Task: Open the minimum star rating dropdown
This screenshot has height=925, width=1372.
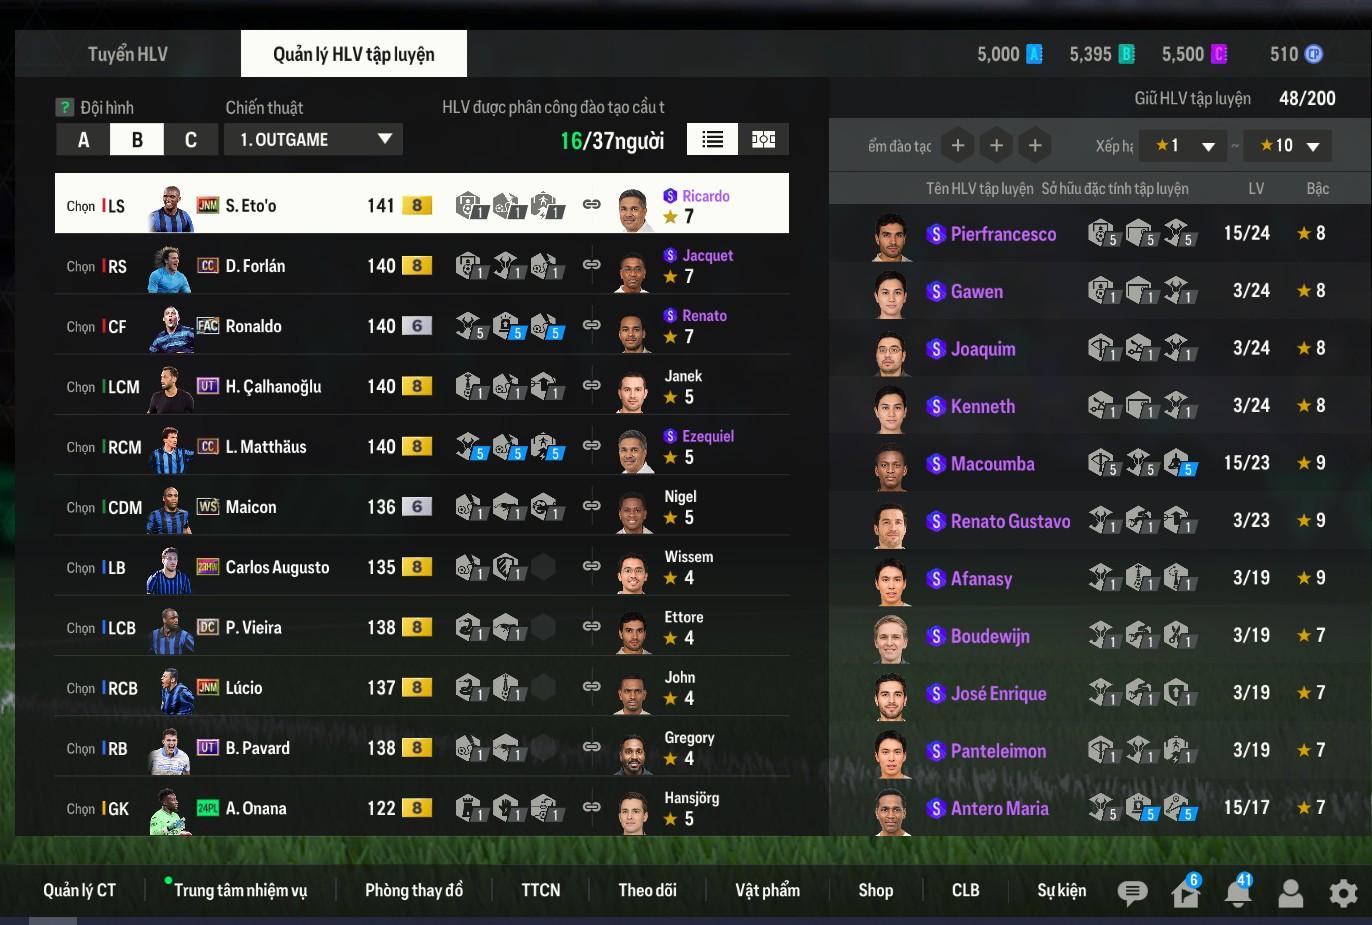Action: 1184,146
